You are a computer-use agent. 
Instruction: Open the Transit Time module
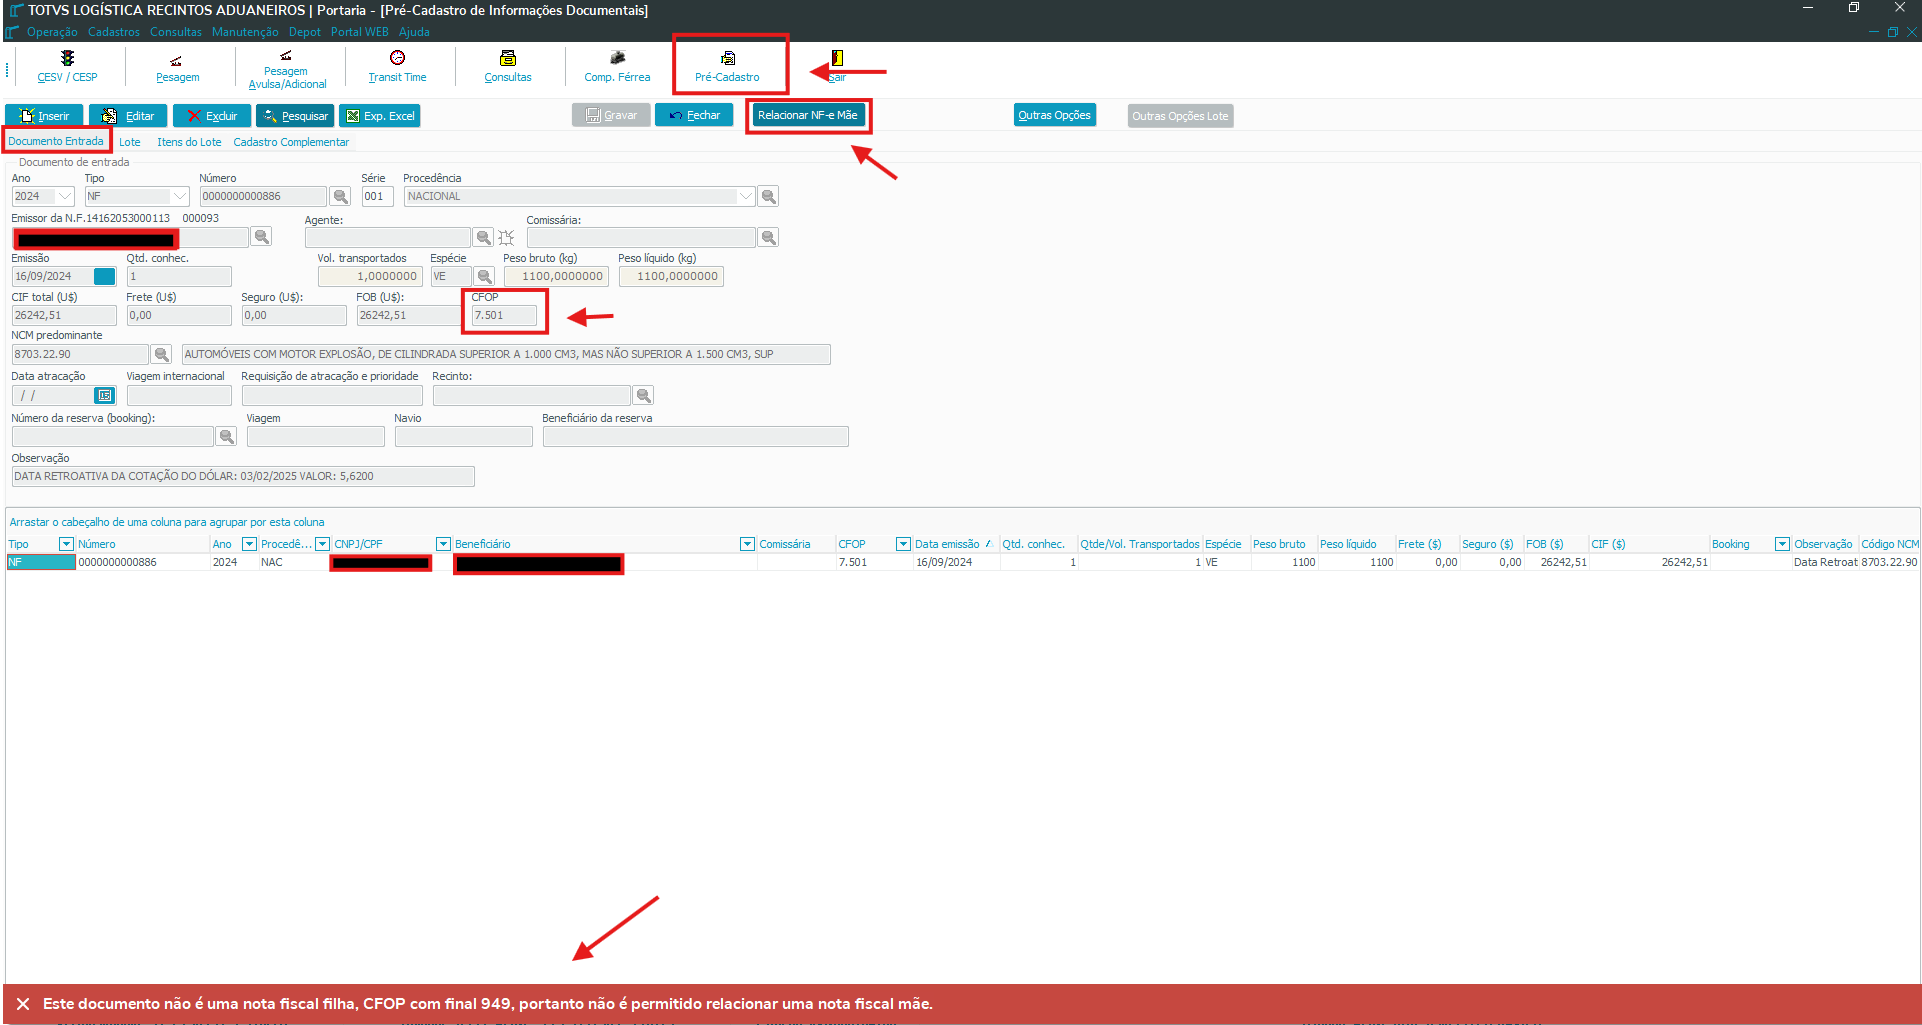point(397,67)
